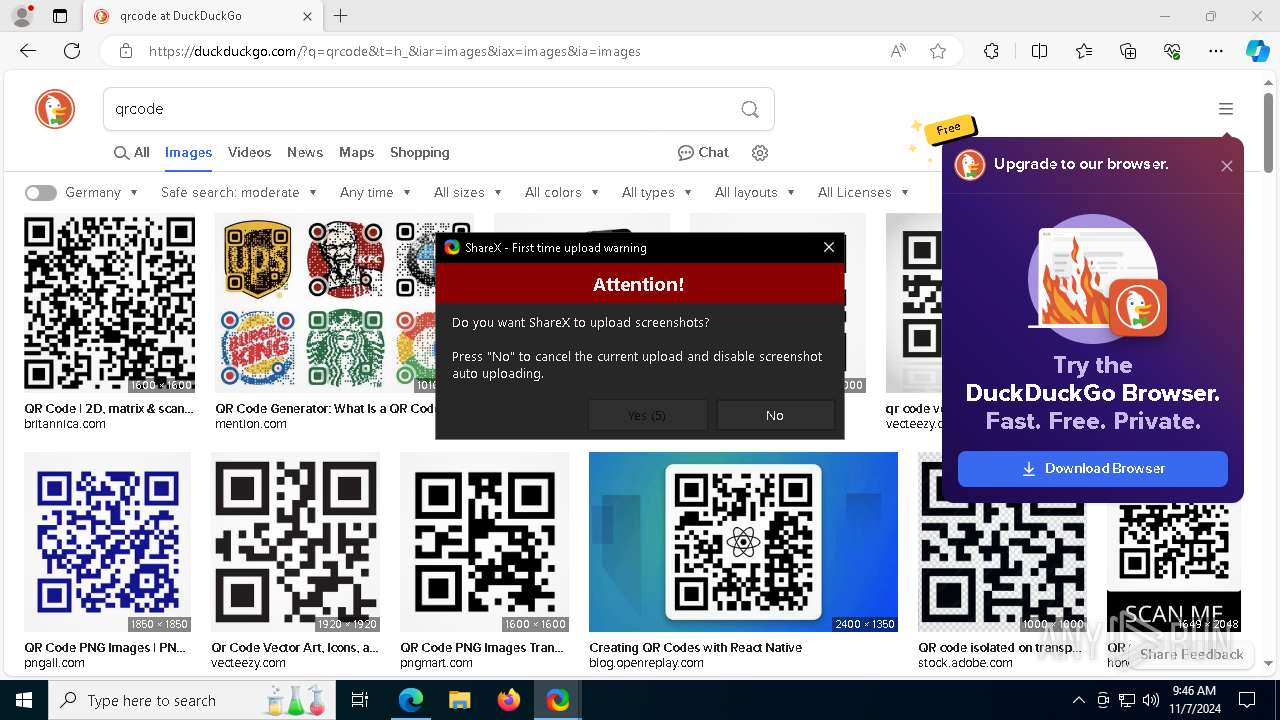Close the qrcode at DuckDuckGo tab

point(308,16)
